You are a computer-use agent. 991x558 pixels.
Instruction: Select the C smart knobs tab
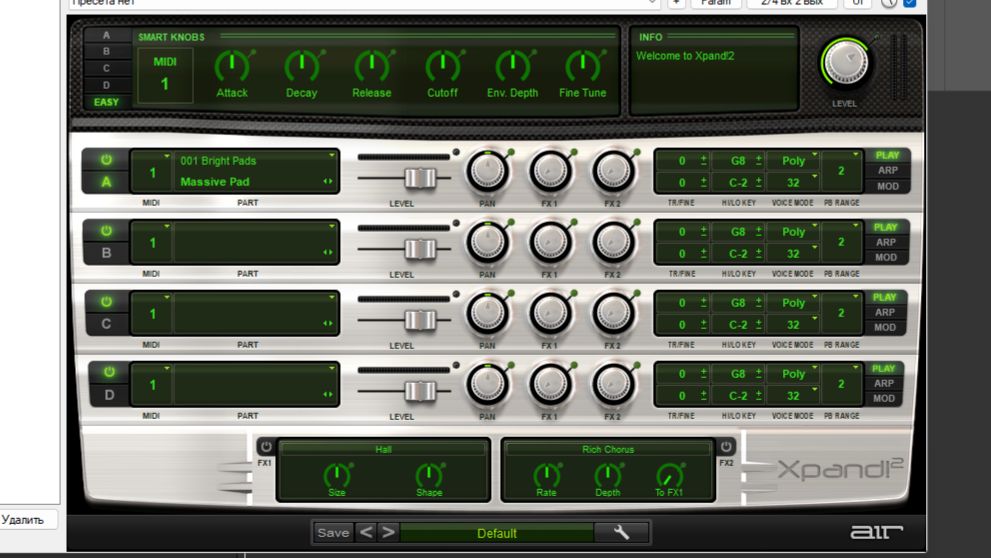click(106, 68)
